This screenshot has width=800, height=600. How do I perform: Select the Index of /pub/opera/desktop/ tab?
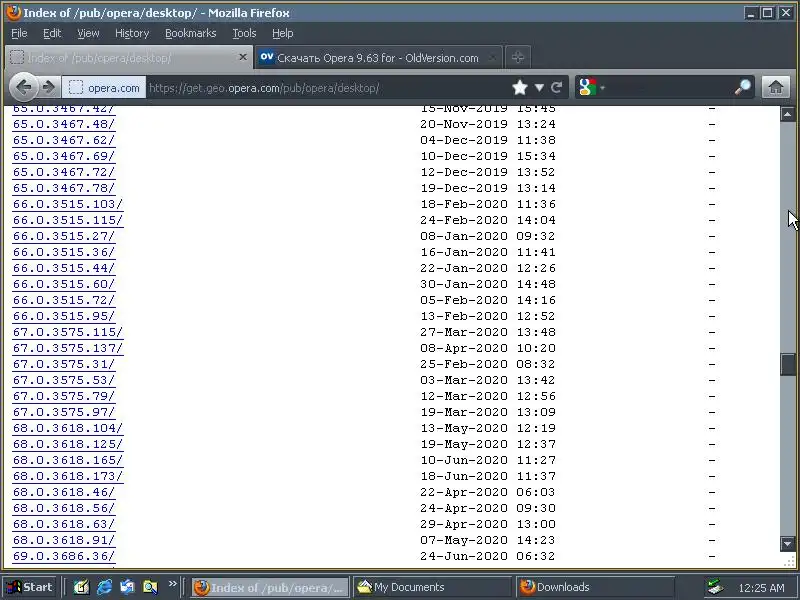coord(129,58)
